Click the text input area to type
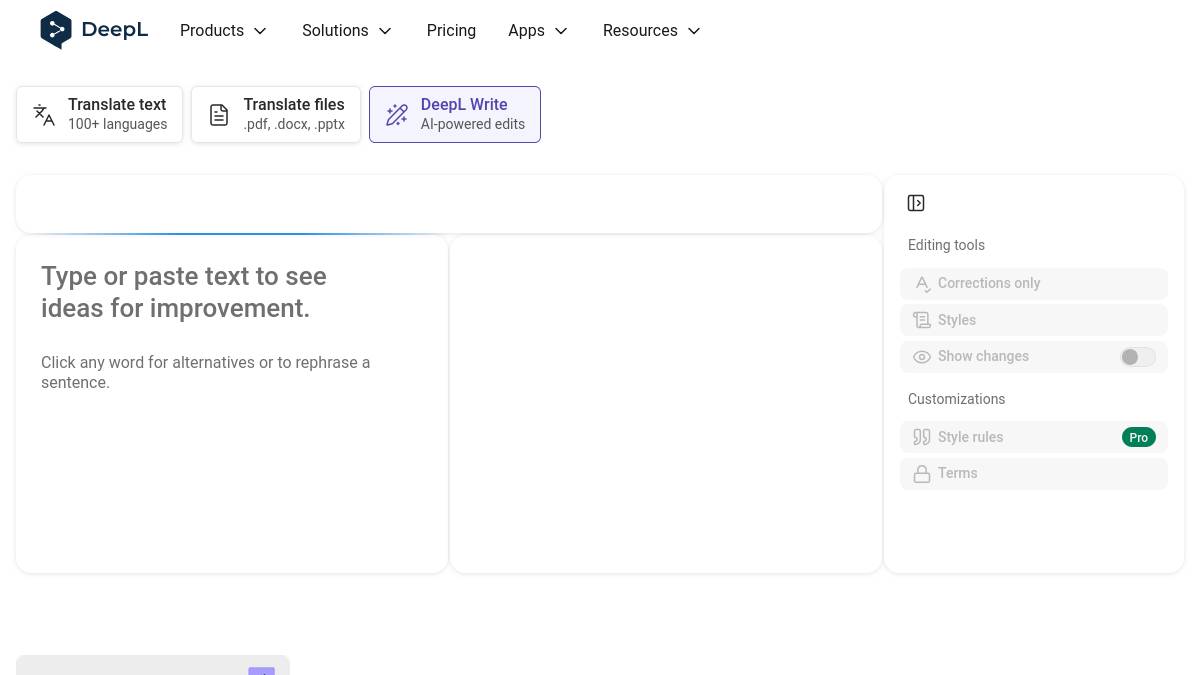Viewport: 1200px width, 675px height. [x=231, y=450]
